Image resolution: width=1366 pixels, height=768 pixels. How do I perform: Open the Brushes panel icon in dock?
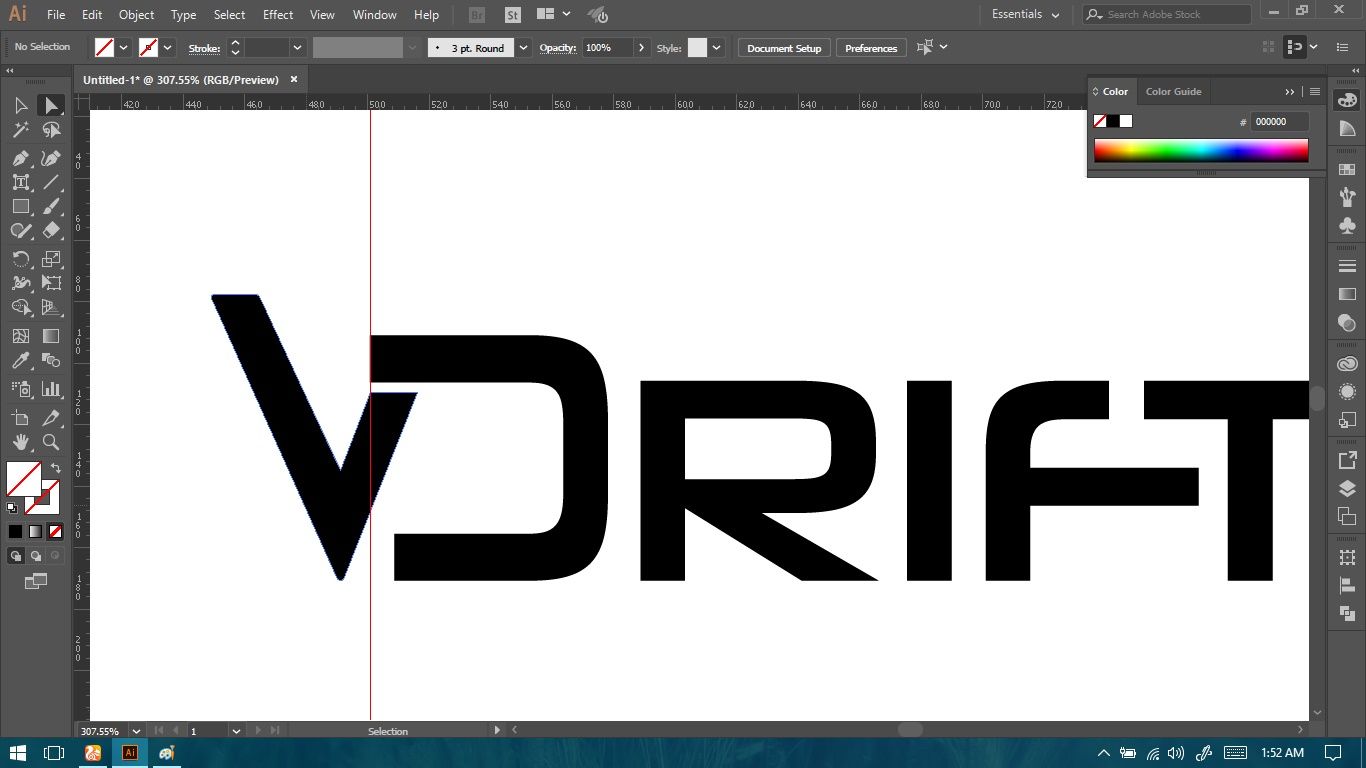[x=1347, y=196]
